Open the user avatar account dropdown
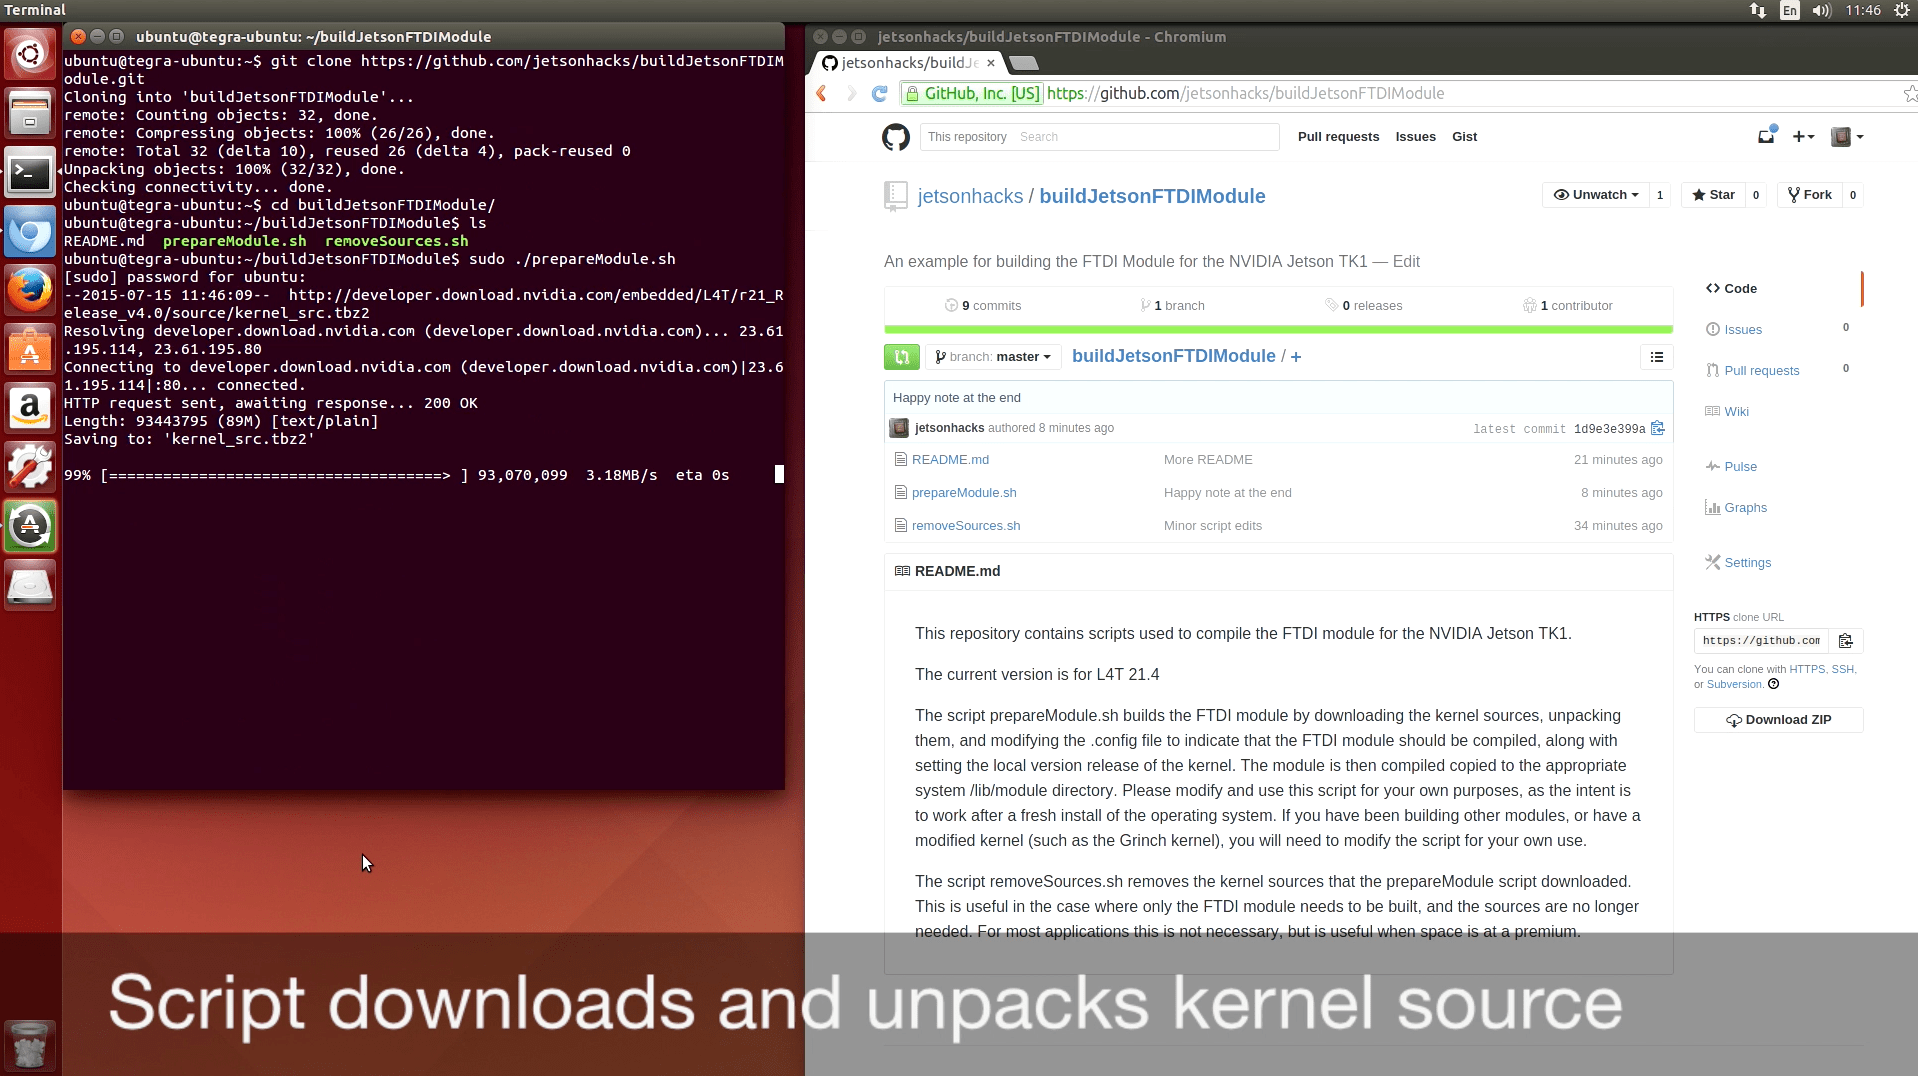This screenshot has width=1918, height=1076. pos(1847,137)
